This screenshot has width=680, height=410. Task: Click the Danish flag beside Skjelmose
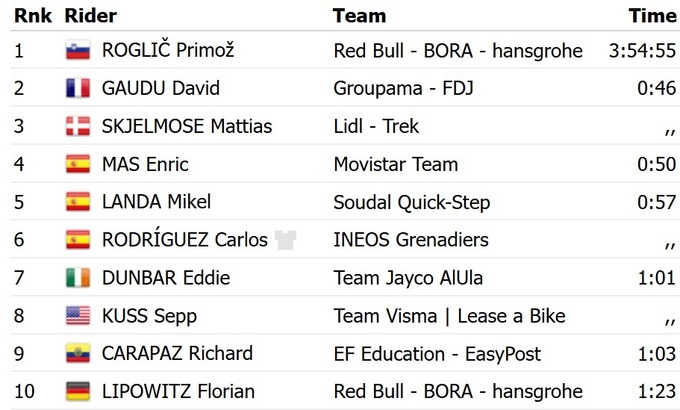point(77,127)
